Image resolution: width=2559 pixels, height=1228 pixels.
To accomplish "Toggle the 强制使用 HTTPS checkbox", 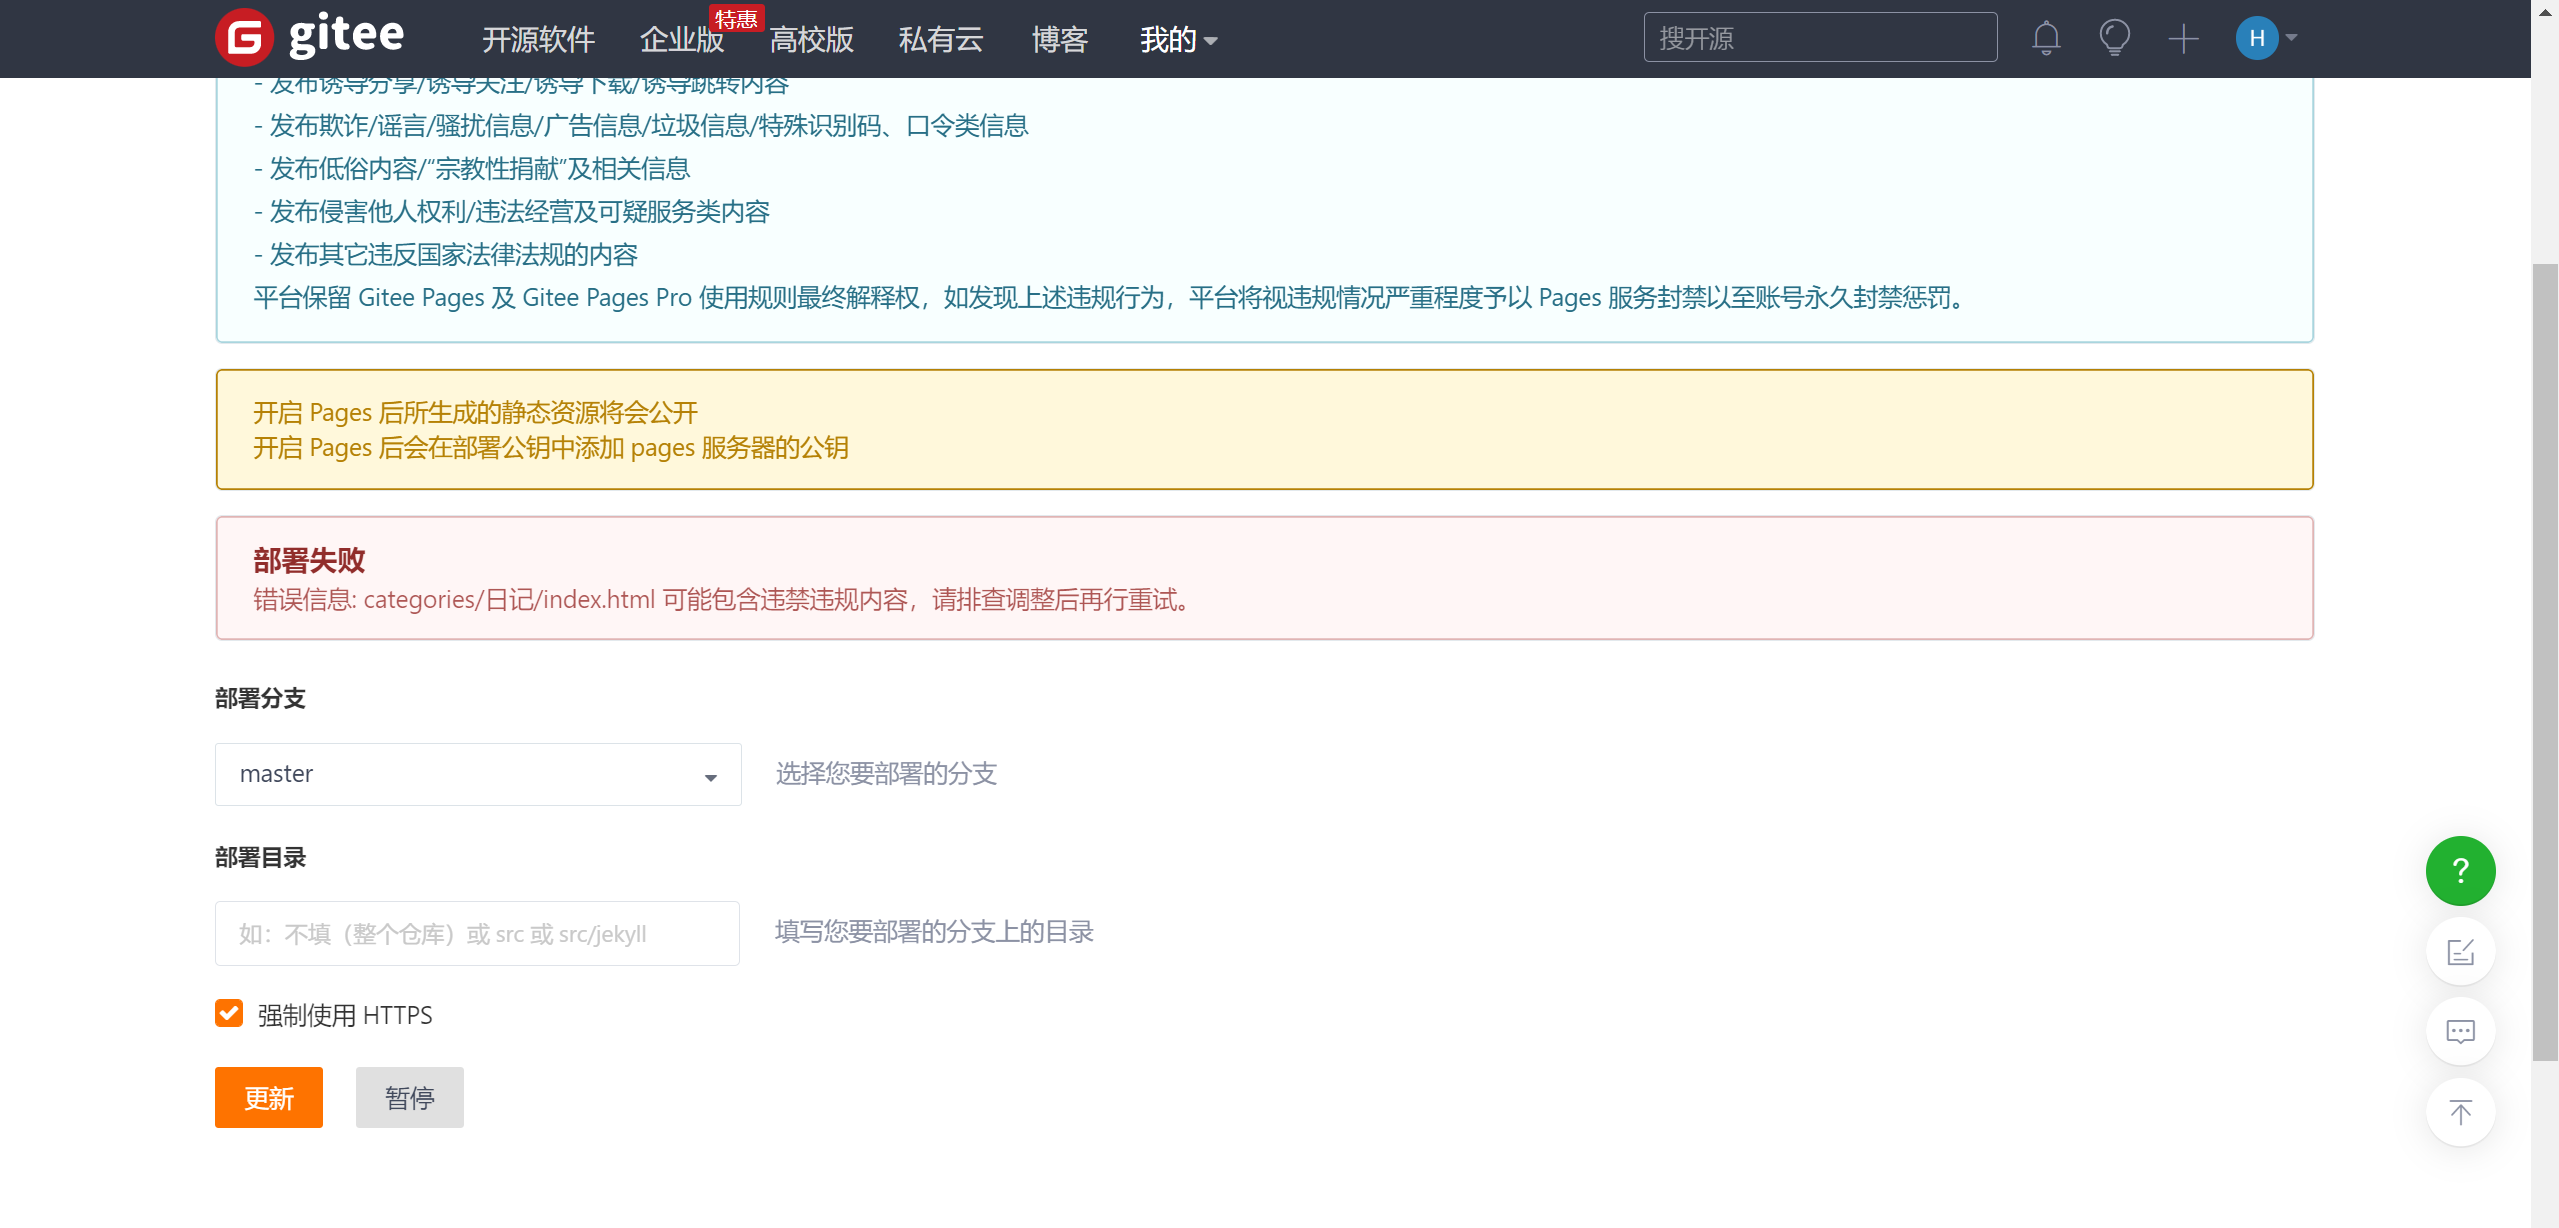I will [229, 1014].
